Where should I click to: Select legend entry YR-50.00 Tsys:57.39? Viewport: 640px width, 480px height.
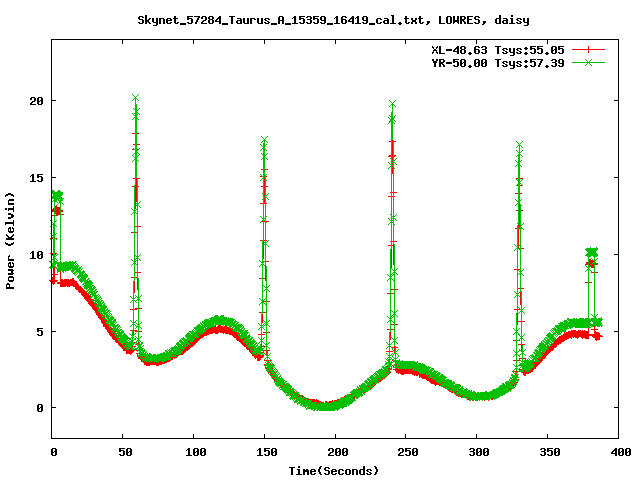click(498, 63)
